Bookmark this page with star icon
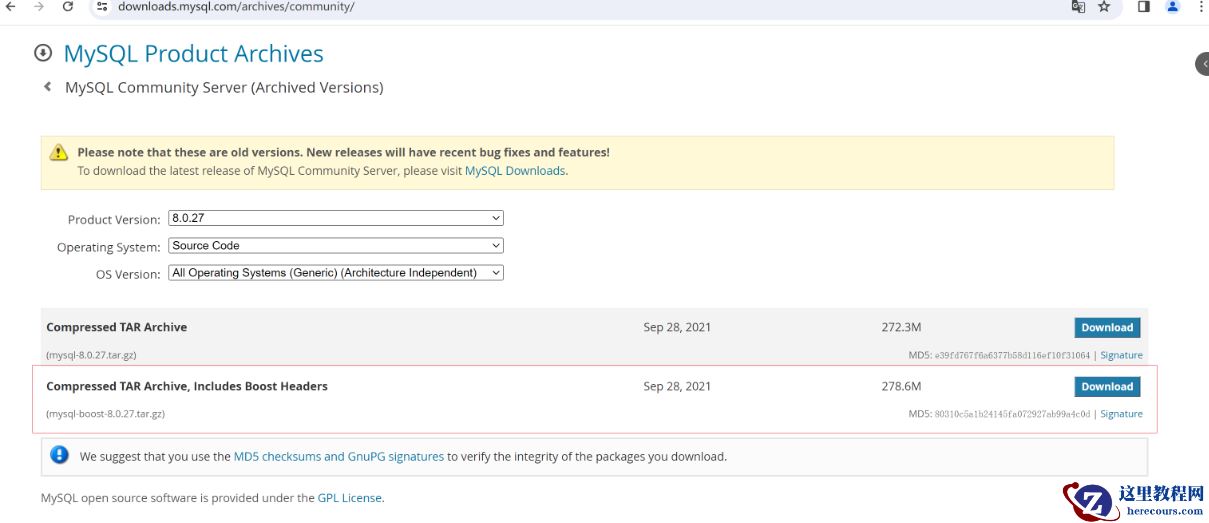1209x523 pixels. tap(1104, 6)
